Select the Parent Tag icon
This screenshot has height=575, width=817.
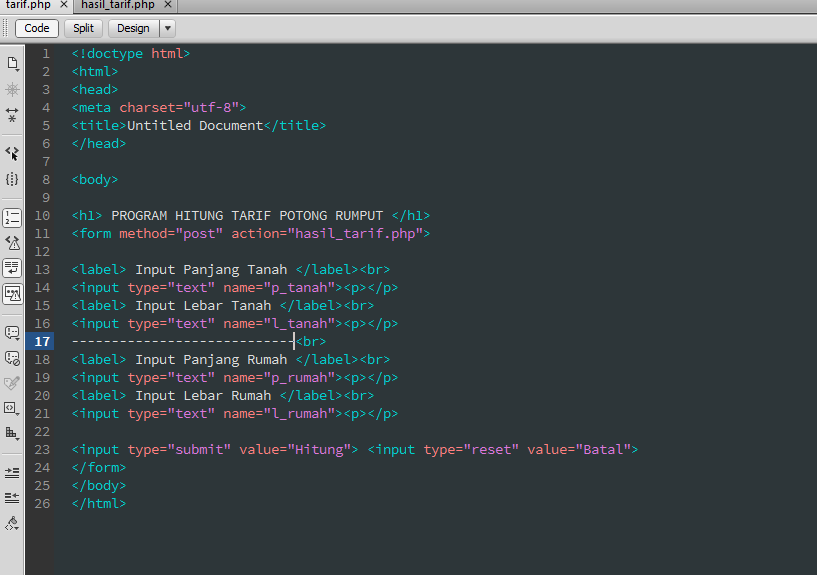(12, 153)
